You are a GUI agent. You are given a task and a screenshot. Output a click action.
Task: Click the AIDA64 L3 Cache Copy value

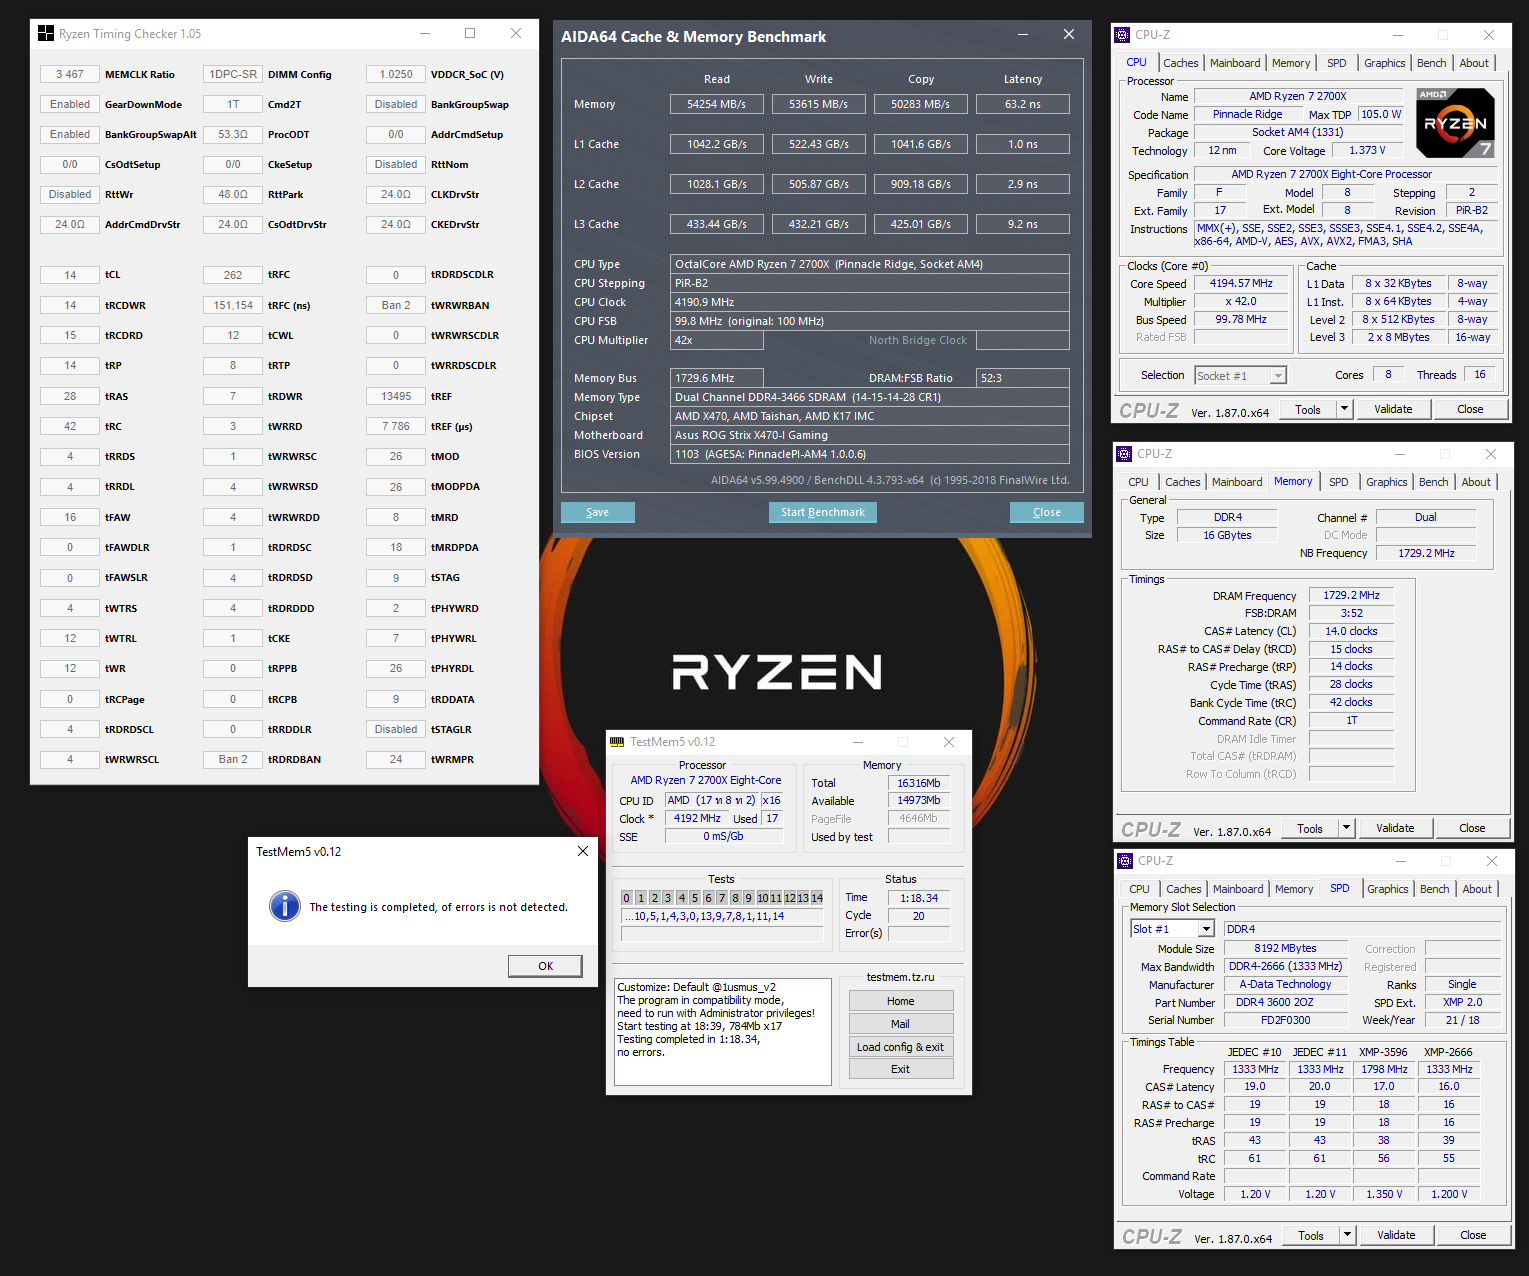point(920,224)
